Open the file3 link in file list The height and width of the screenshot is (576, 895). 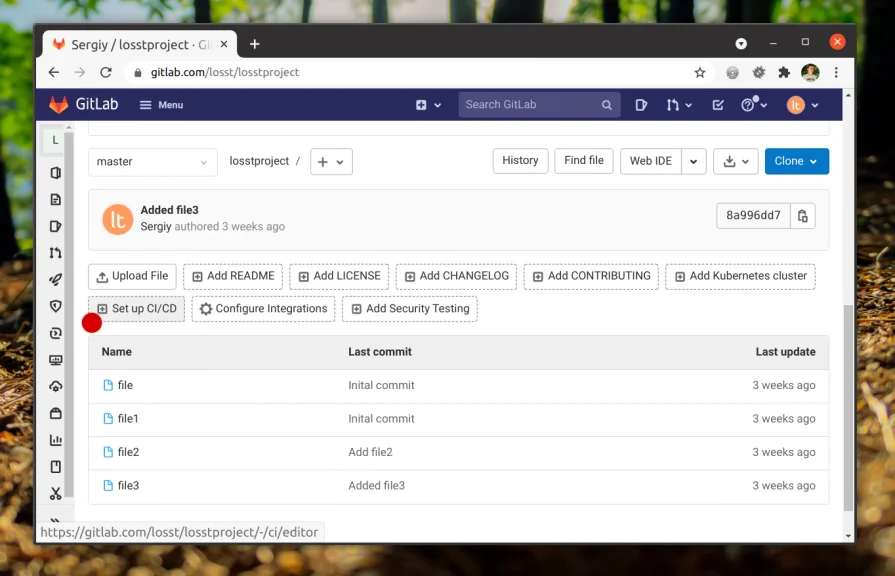126,485
